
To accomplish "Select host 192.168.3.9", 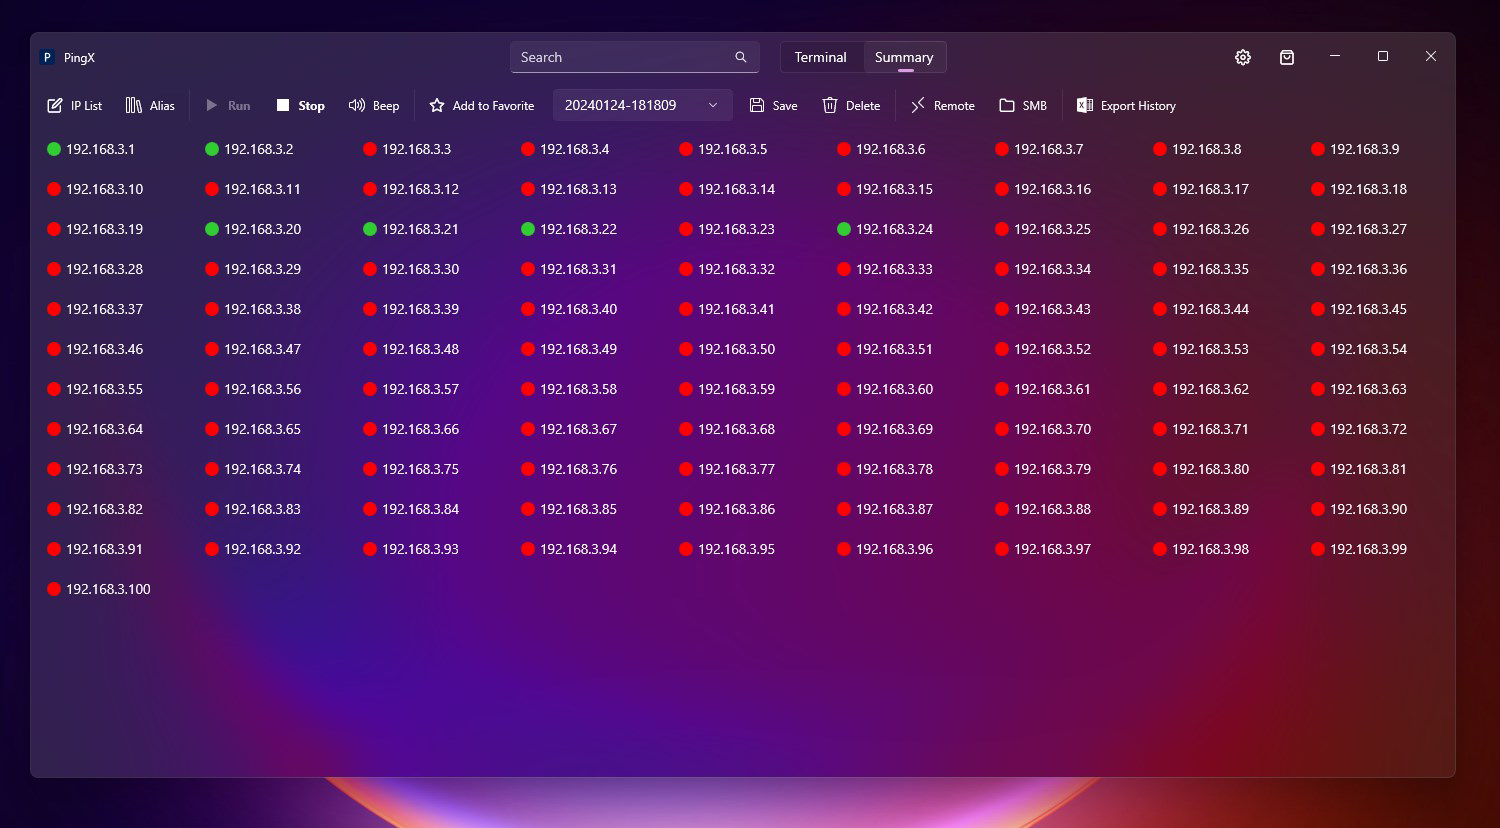I will tap(1355, 149).
